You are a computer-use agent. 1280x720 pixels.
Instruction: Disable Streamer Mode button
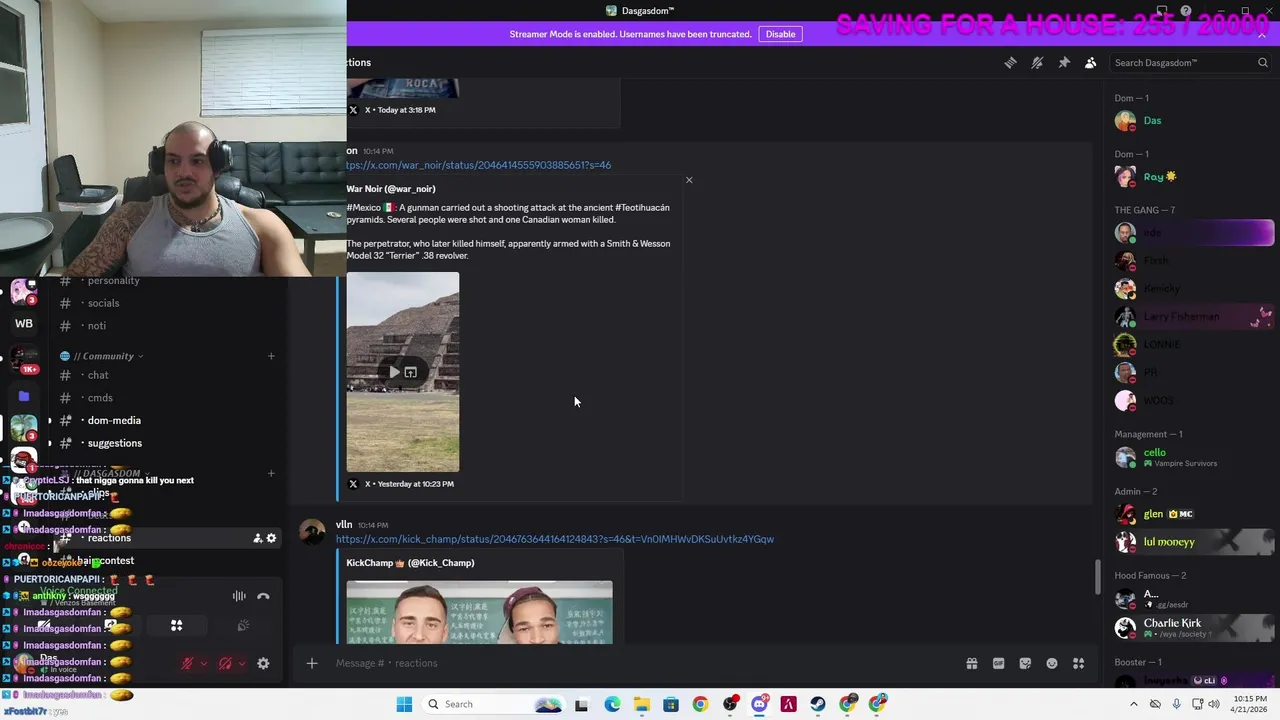(x=781, y=34)
